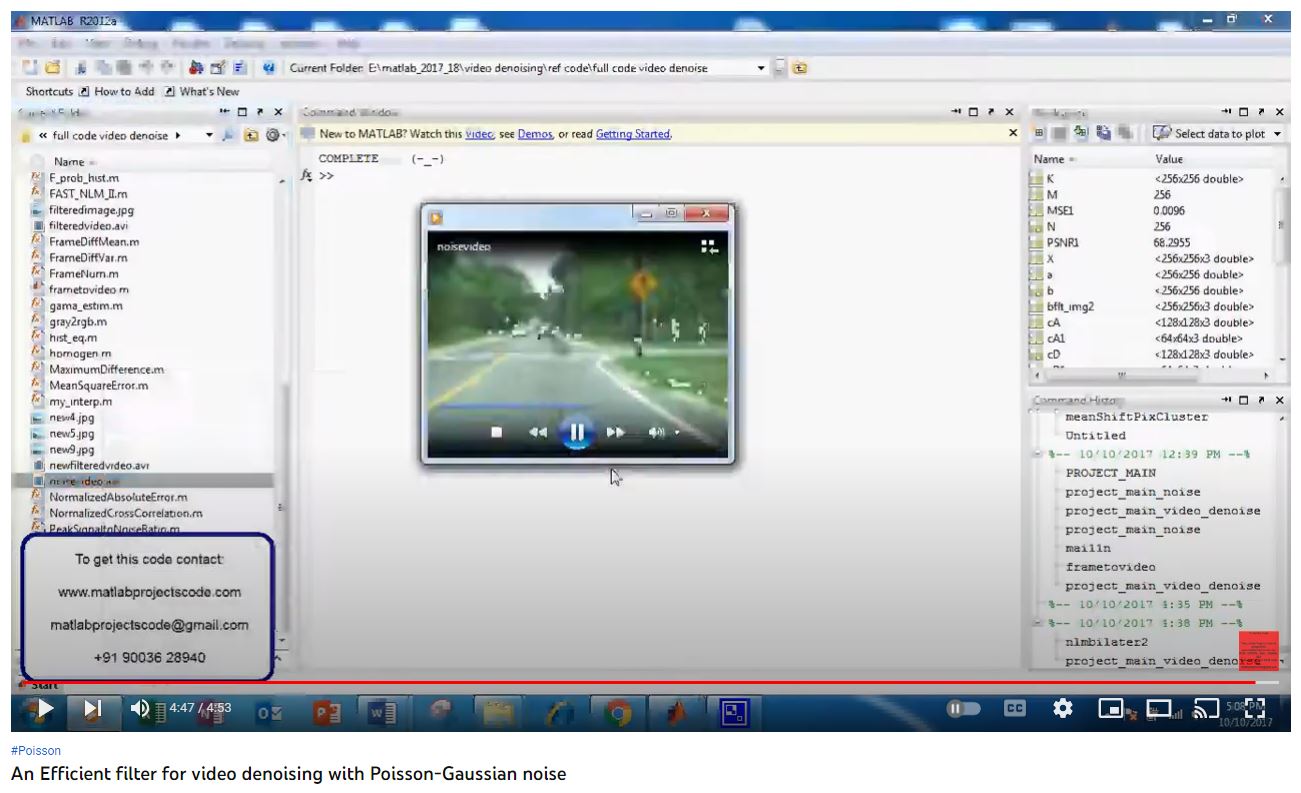The image size is (1301, 793).
Task: Select newfilteredvideo.avi file
Action: [x=99, y=466]
